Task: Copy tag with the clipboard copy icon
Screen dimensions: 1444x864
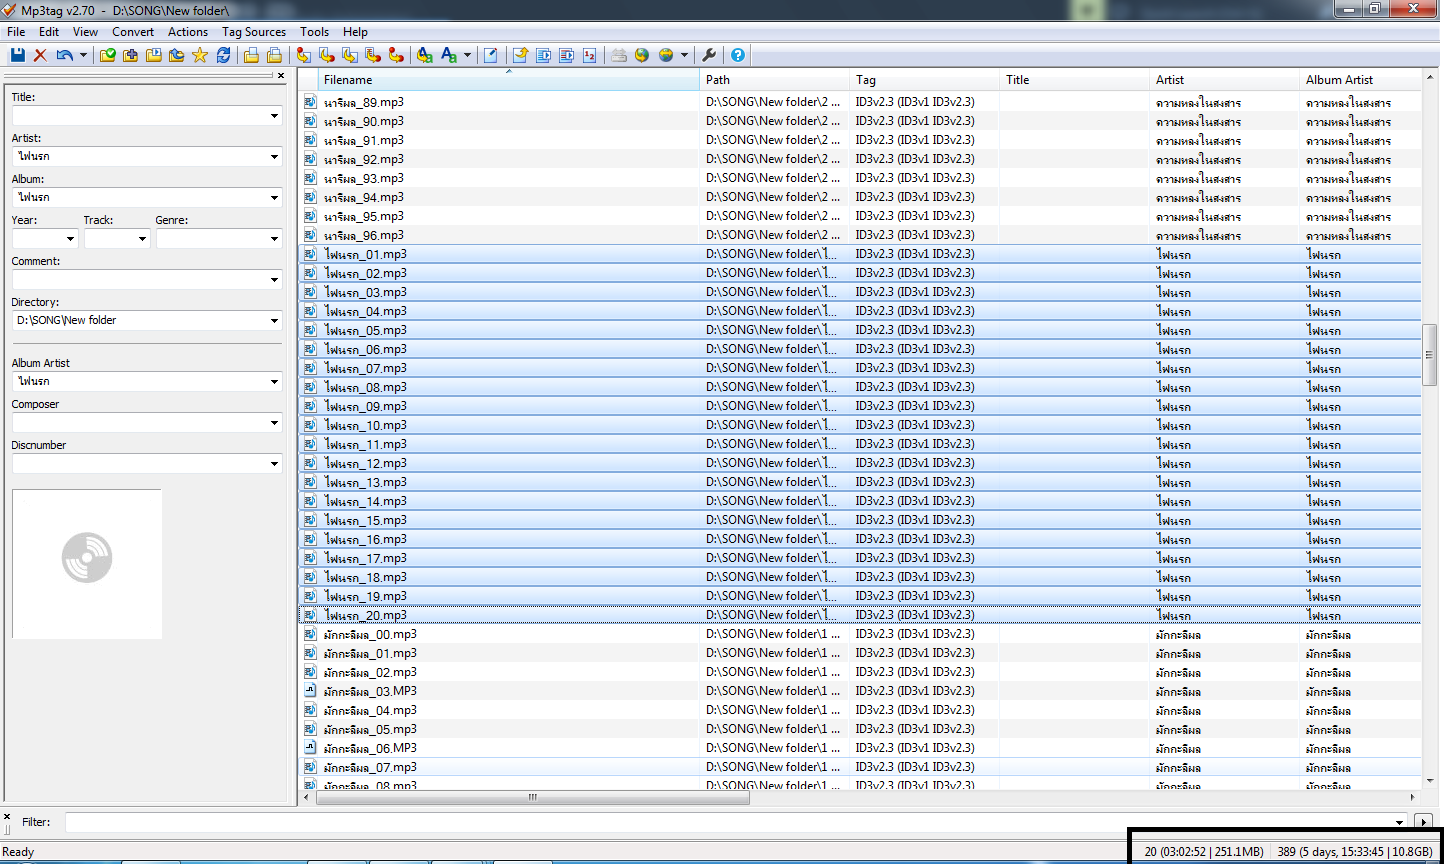Action: coord(251,55)
